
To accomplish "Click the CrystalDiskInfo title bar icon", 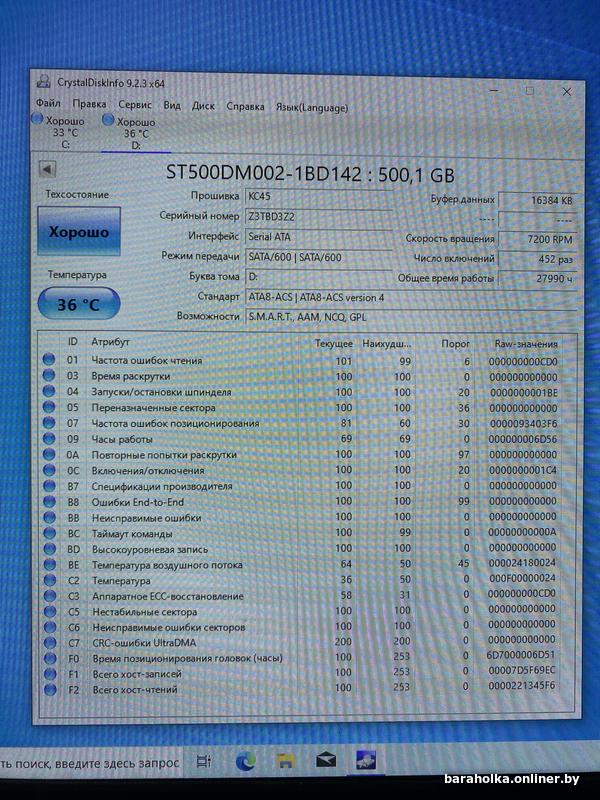I will [43, 81].
